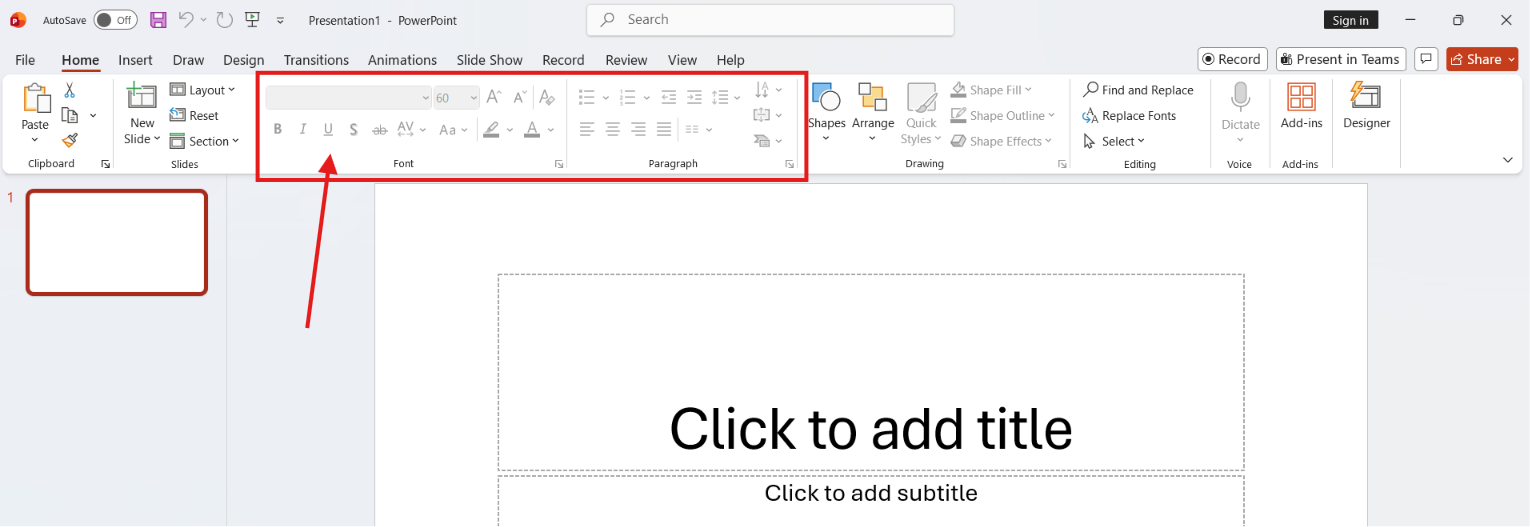Click the Save floppy disk icon
1530x527 pixels.
(158, 20)
